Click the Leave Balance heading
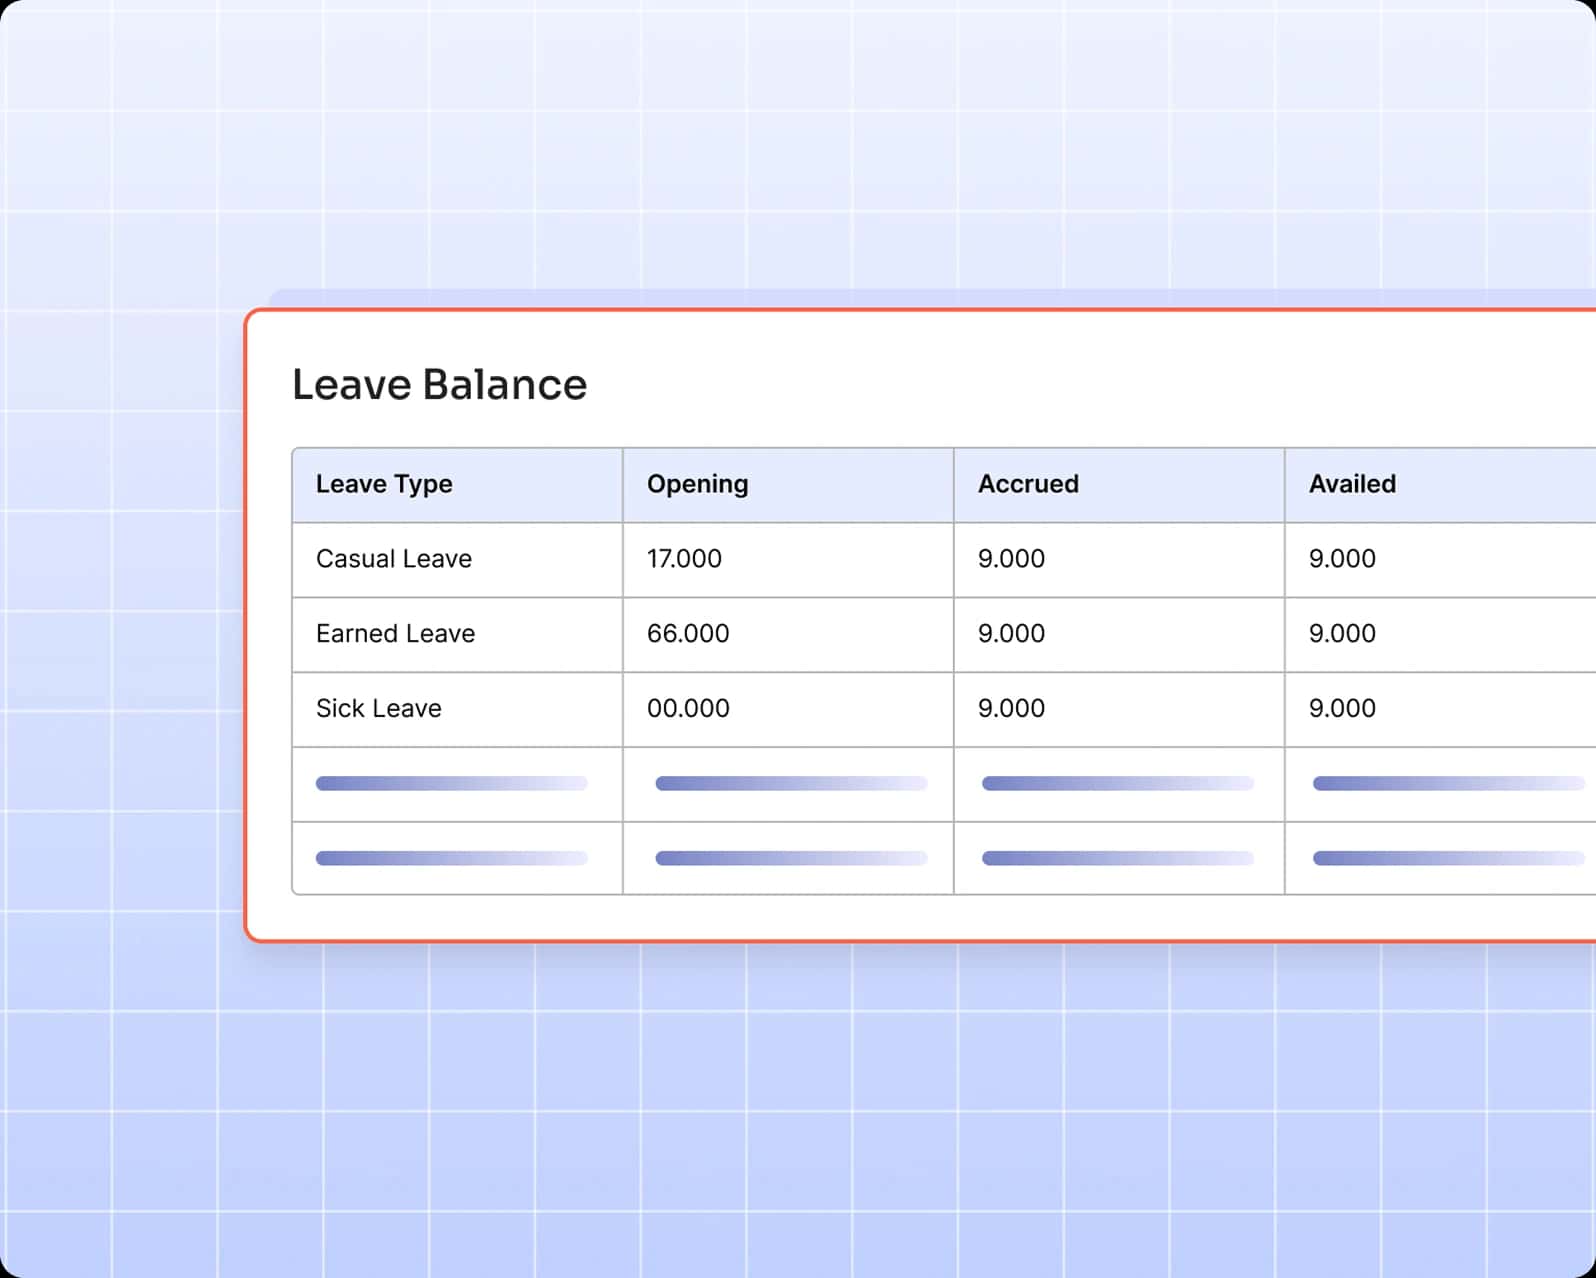 [439, 385]
